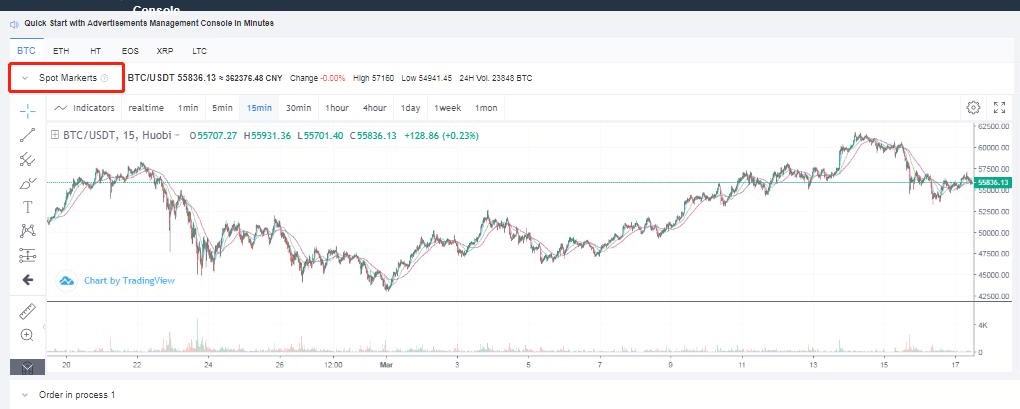Click the 24H Vol. 23848 BTC text
The width and height of the screenshot is (1020, 409).
pos(496,78)
